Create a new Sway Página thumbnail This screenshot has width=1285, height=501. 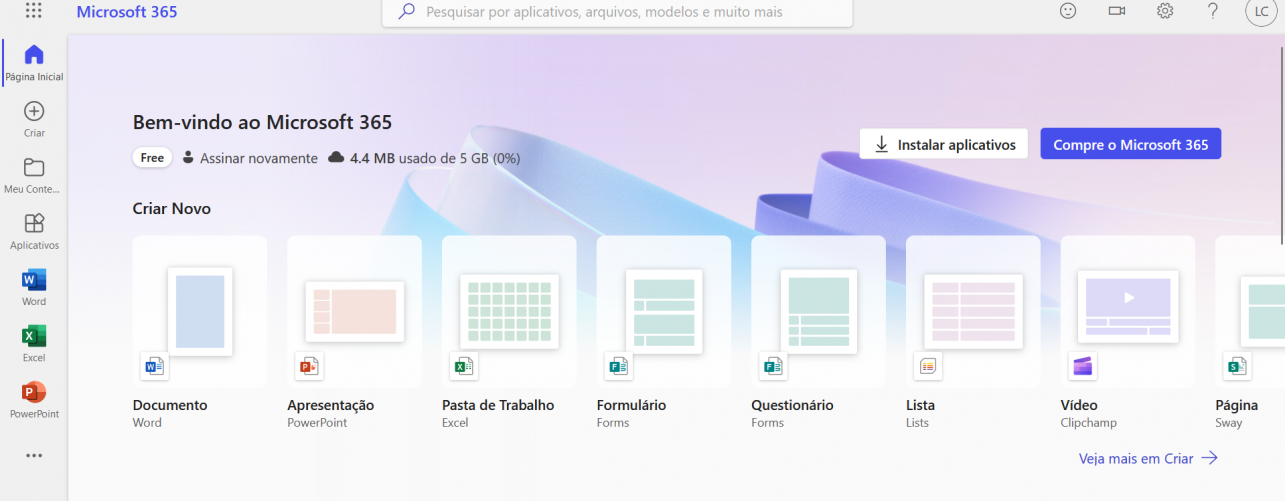pyautogui.click(x=1250, y=312)
